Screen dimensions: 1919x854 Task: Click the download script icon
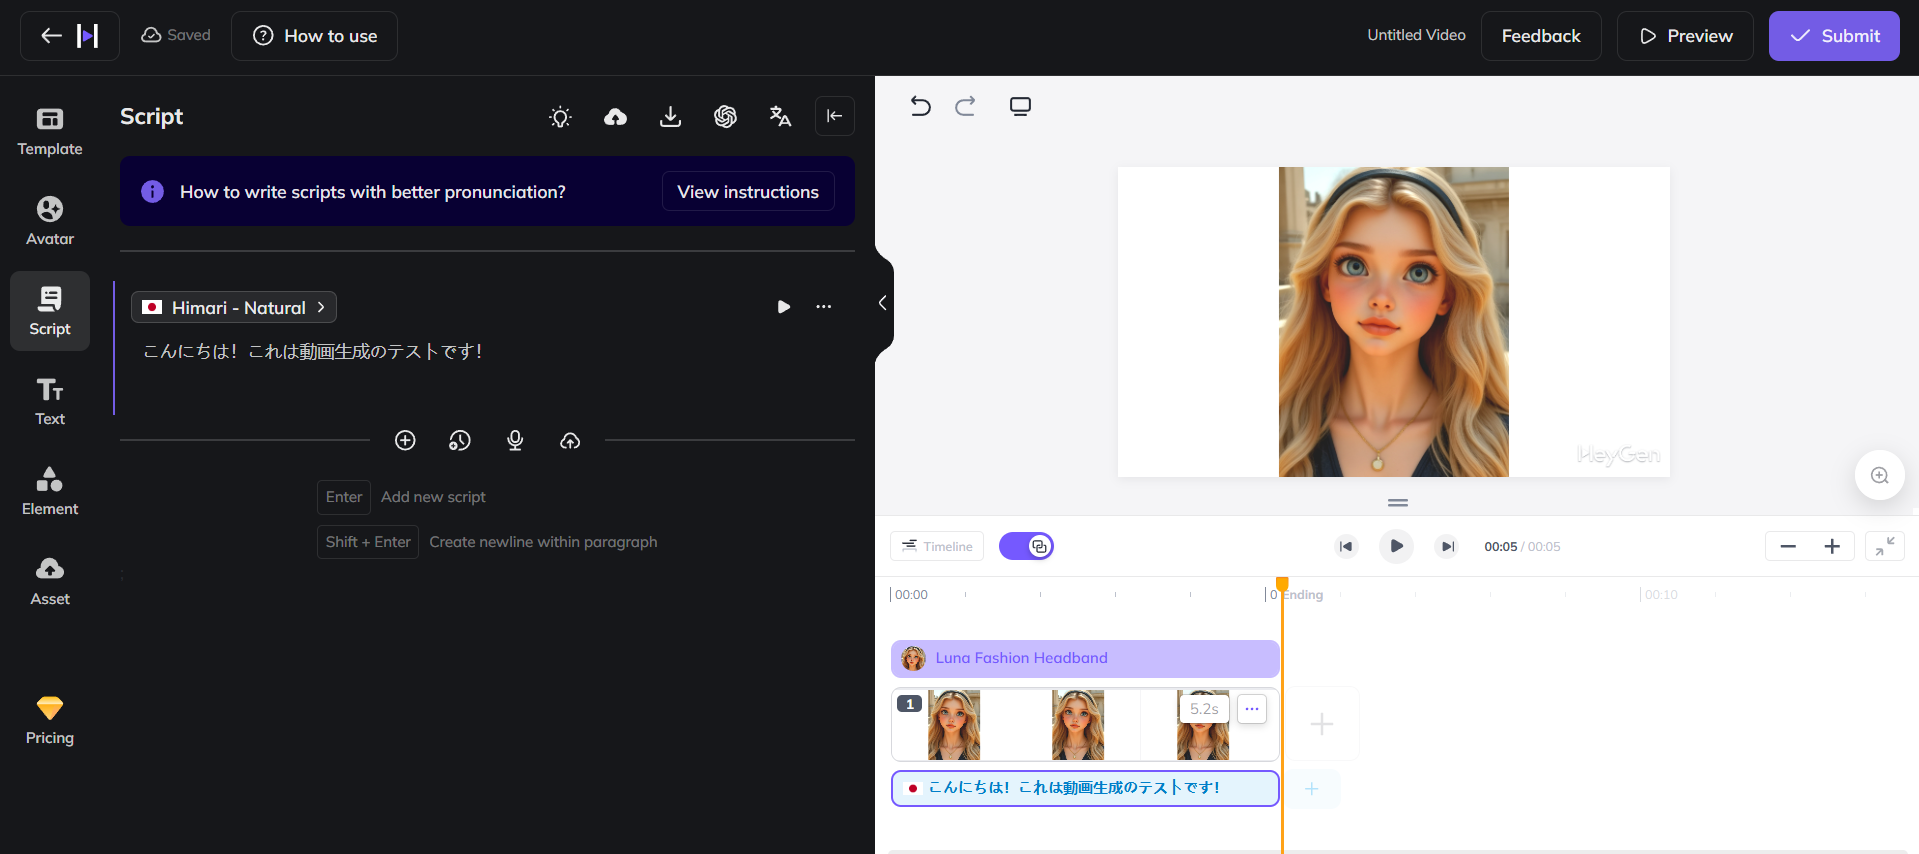point(671,117)
